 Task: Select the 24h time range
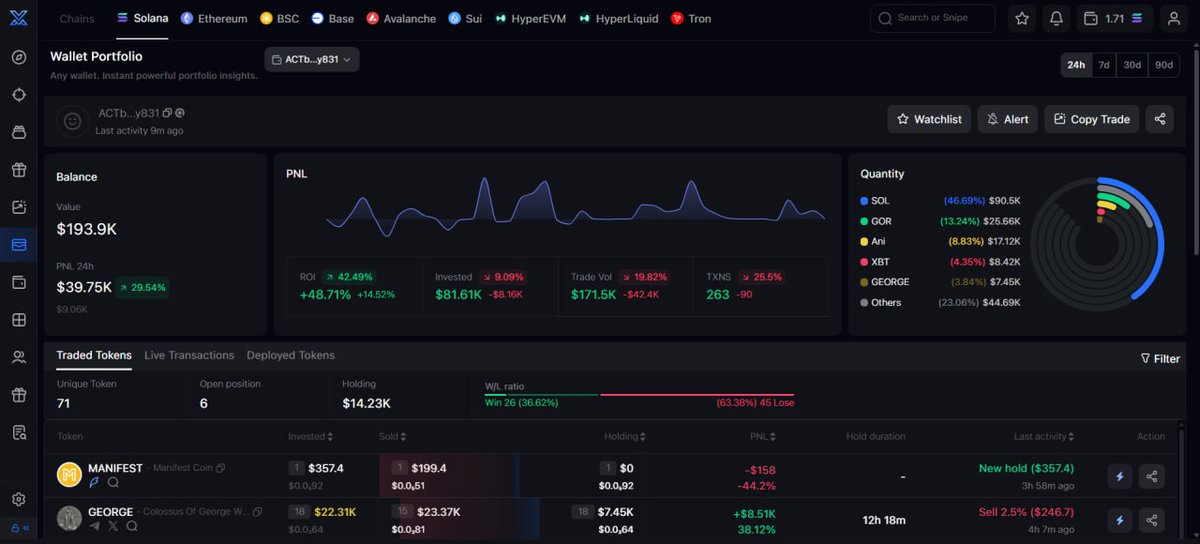[x=1076, y=65]
